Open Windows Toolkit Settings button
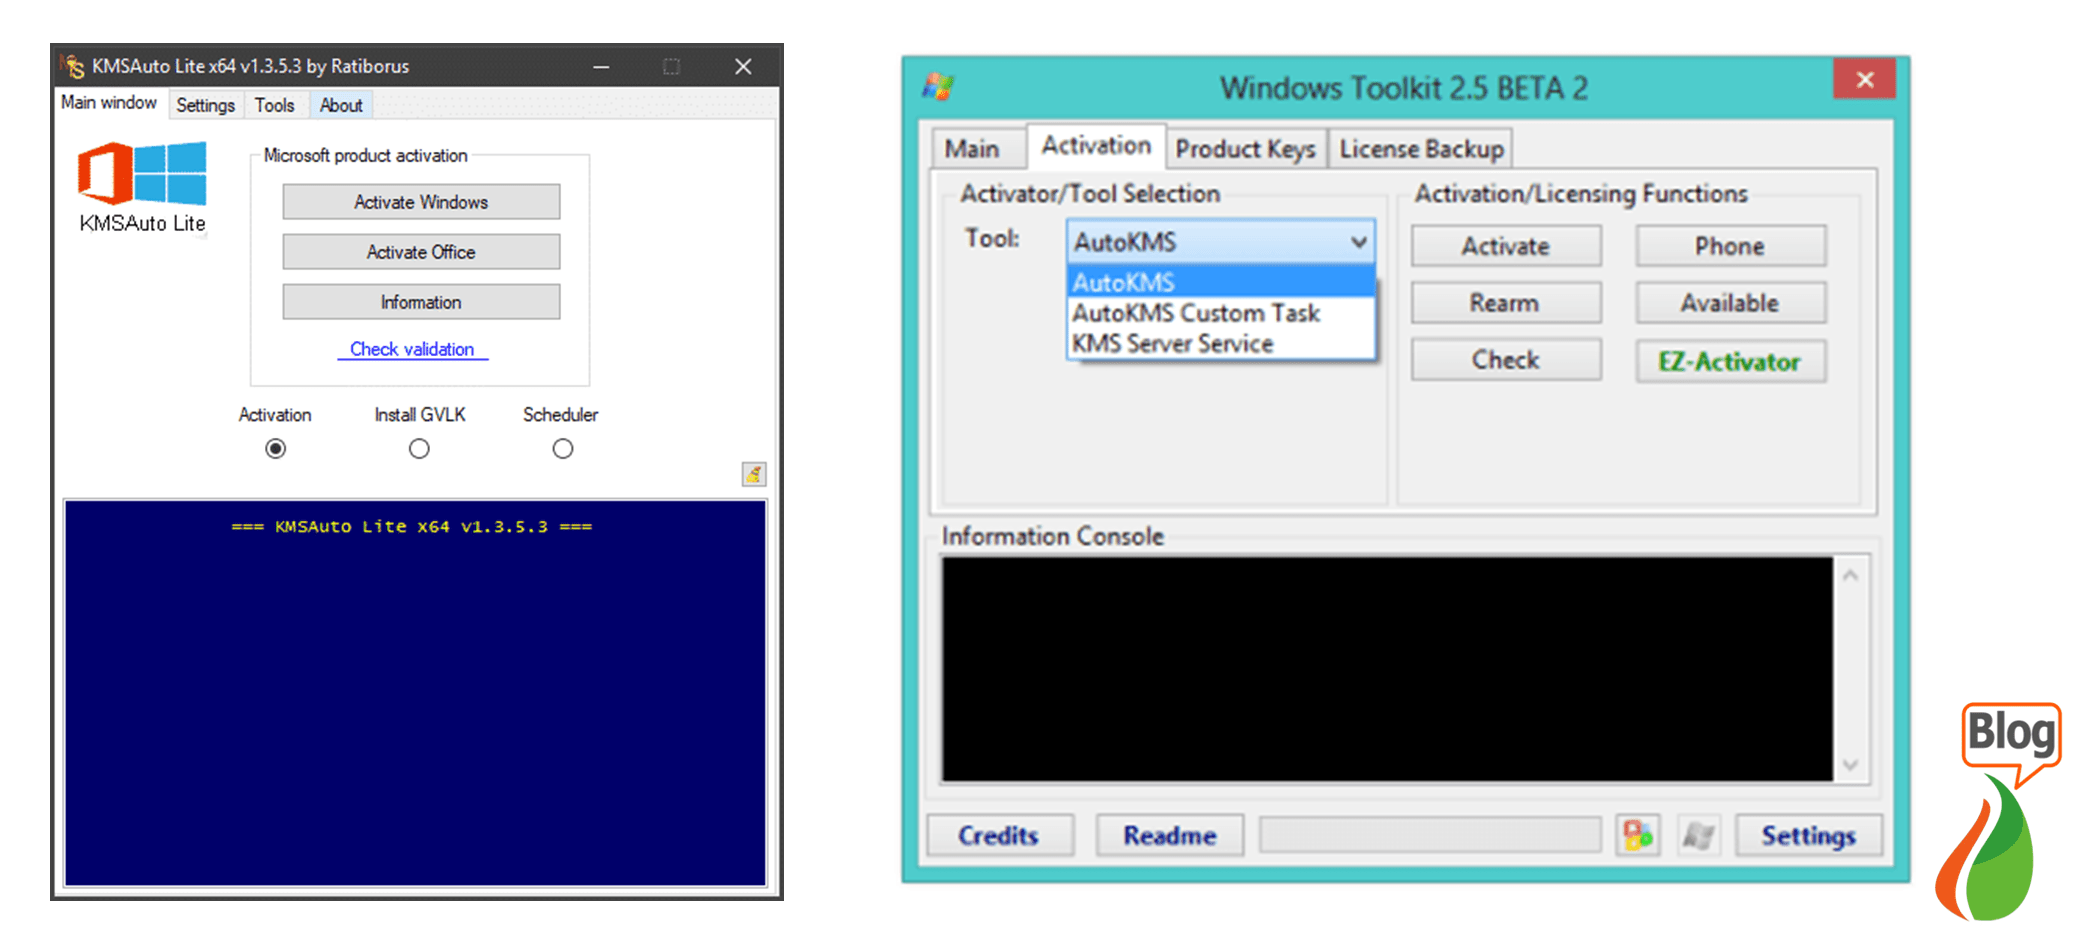The width and height of the screenshot is (2088, 951). pyautogui.click(x=1808, y=835)
